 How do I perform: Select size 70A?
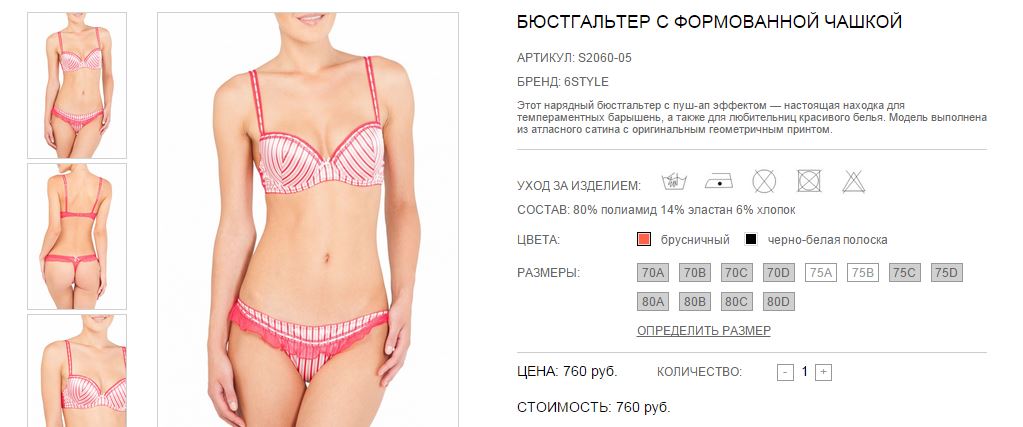pyautogui.click(x=652, y=273)
